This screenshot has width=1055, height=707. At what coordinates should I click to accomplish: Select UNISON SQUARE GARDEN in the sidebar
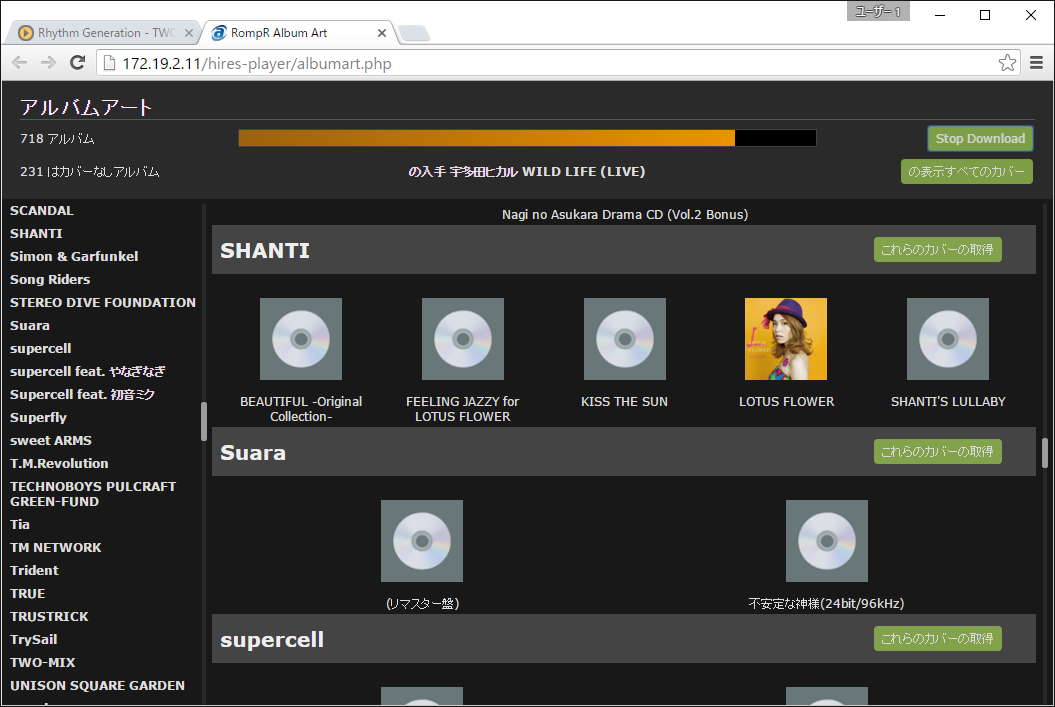[98, 685]
